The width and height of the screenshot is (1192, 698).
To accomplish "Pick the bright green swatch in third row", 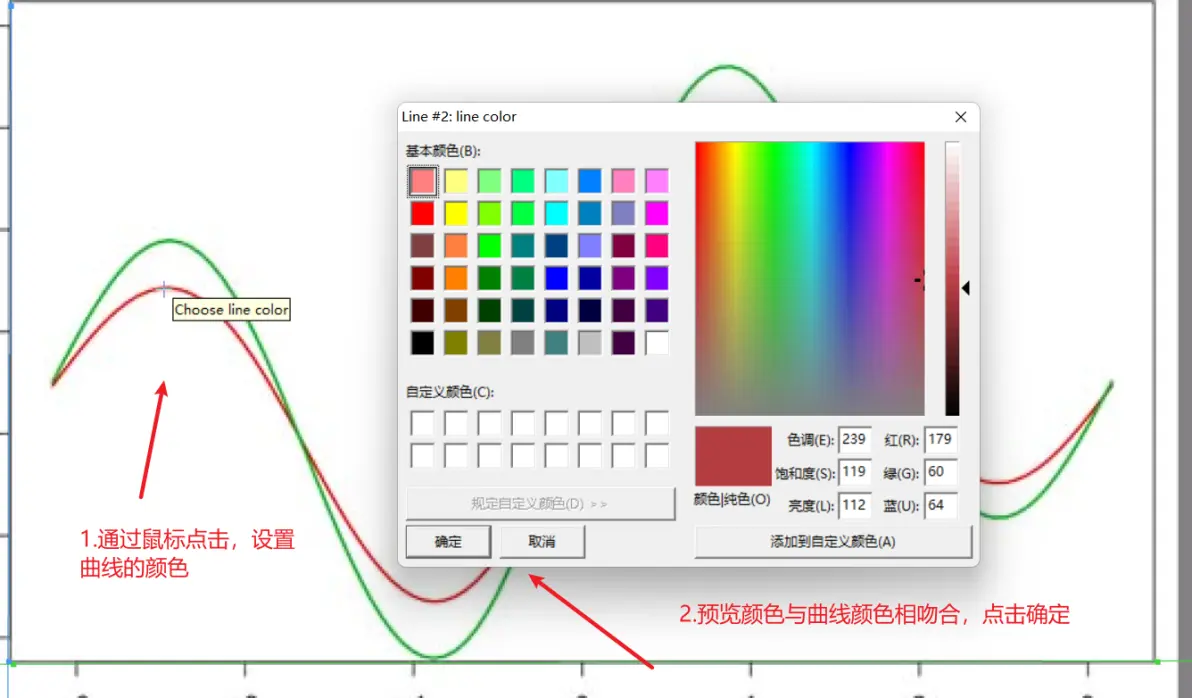I will 490,246.
